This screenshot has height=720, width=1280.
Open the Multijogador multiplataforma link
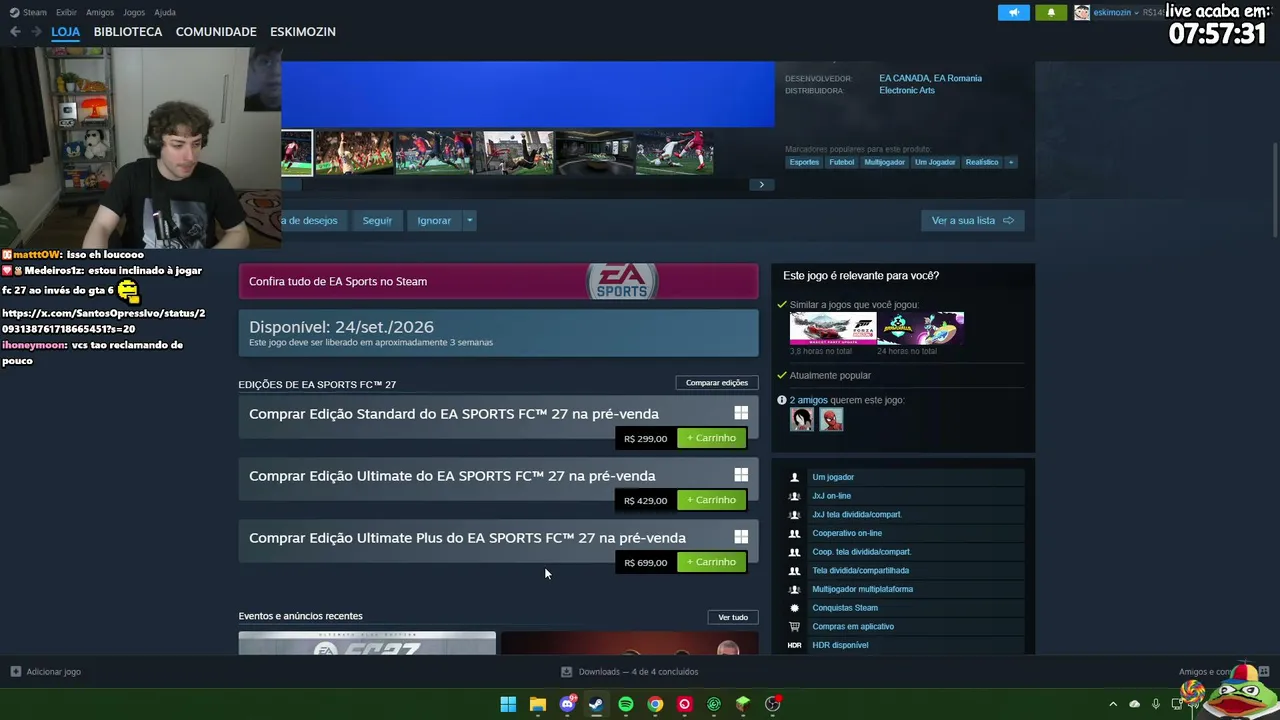(x=862, y=589)
